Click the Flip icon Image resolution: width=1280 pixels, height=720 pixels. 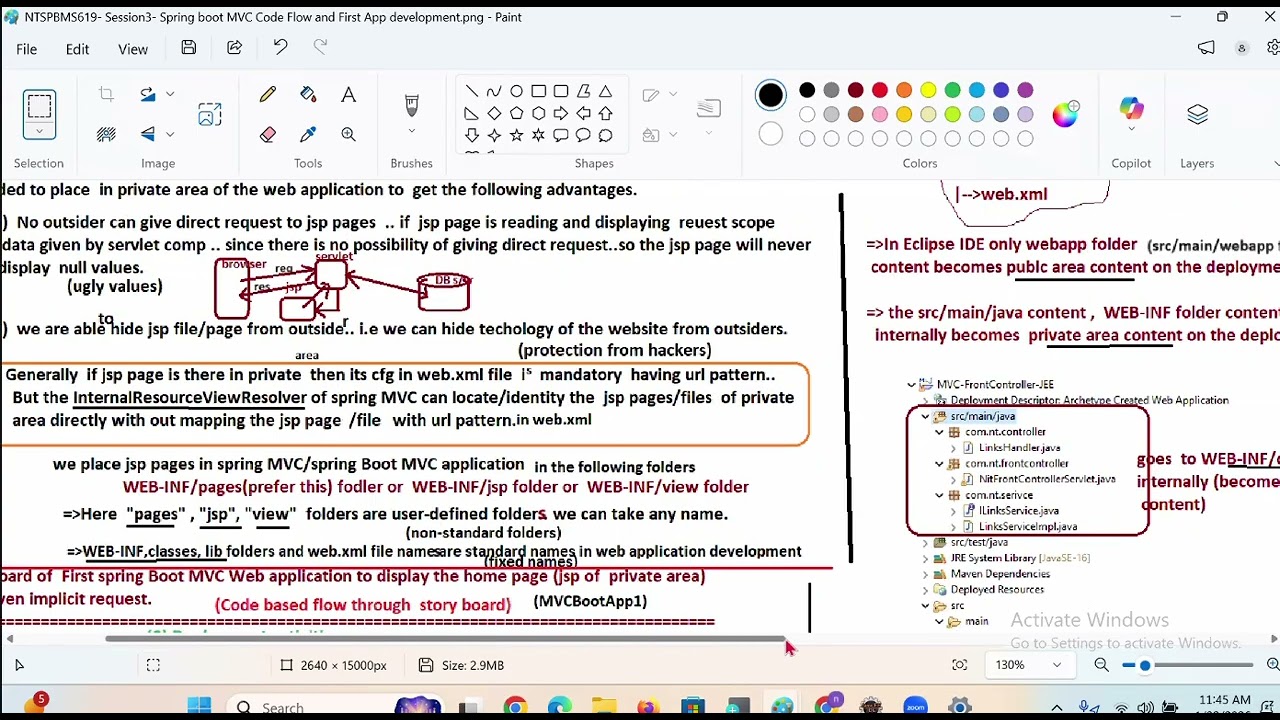[x=148, y=134]
